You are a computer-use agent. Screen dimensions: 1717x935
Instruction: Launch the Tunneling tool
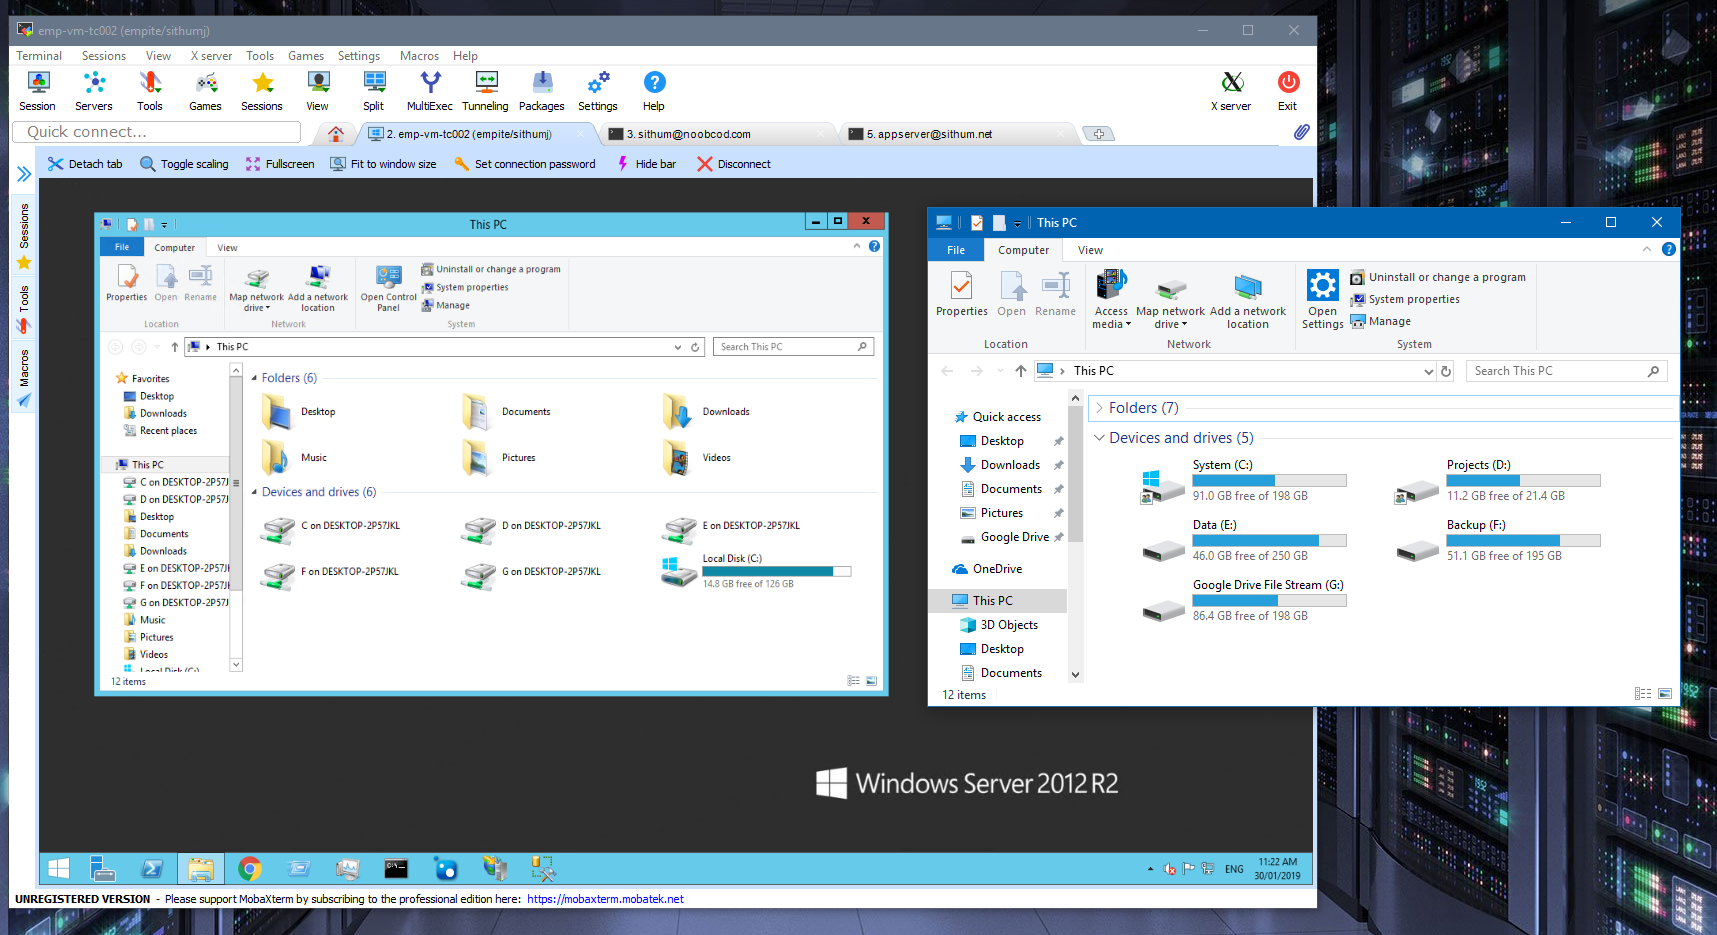(485, 91)
